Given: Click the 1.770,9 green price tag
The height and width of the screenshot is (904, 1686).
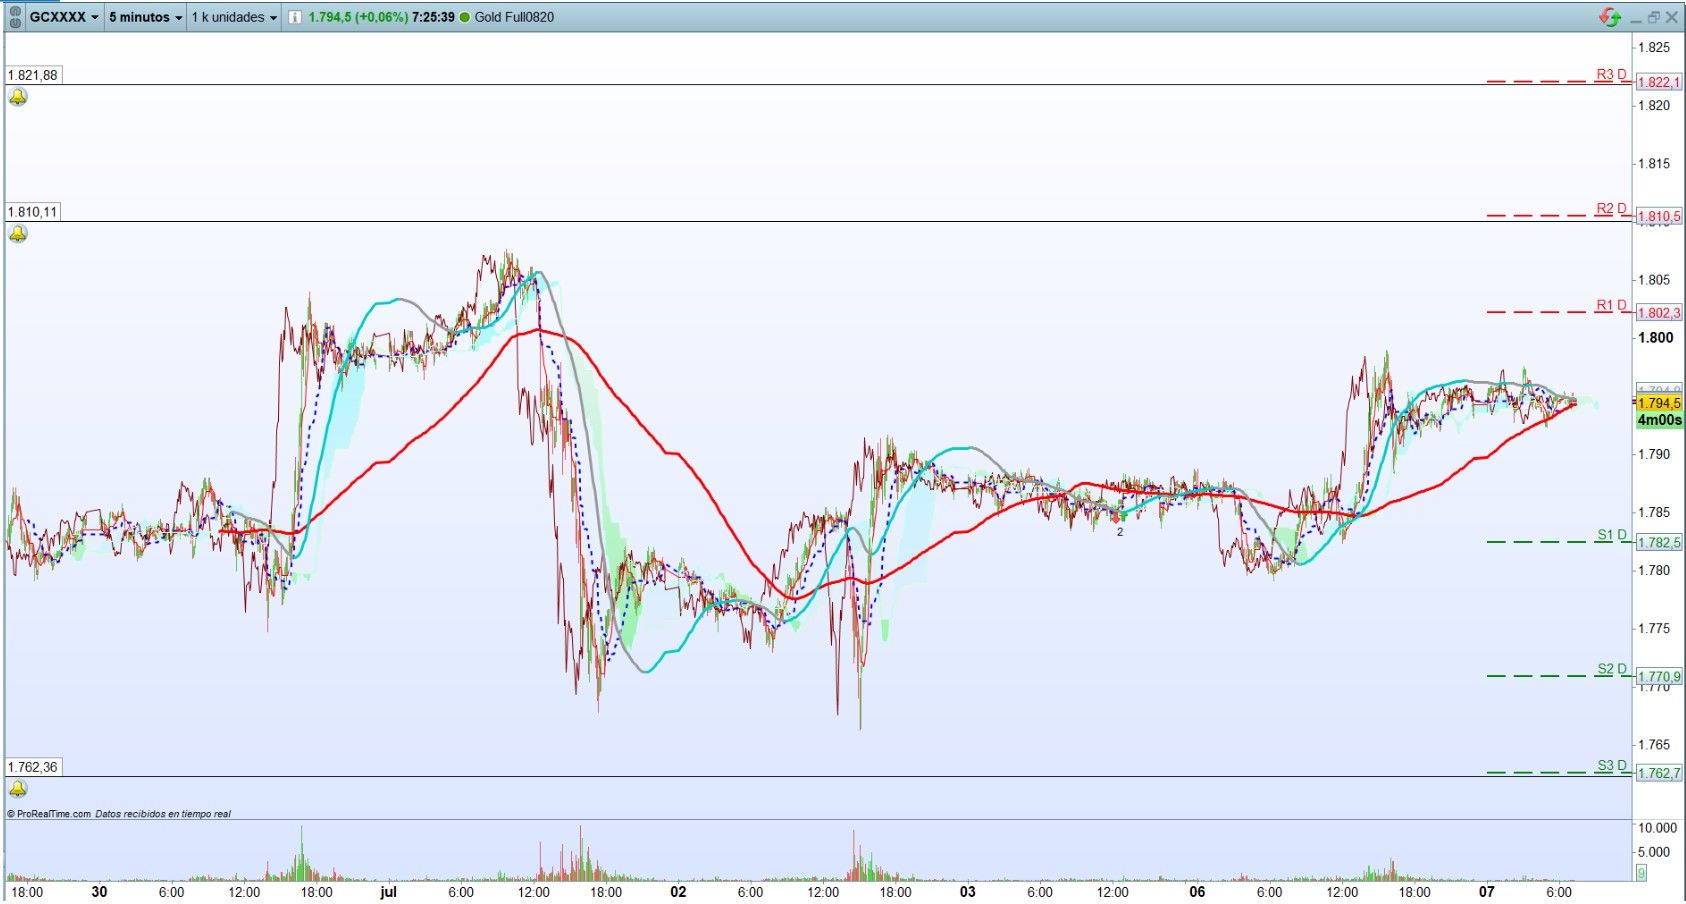Looking at the screenshot, I should click(x=1659, y=677).
